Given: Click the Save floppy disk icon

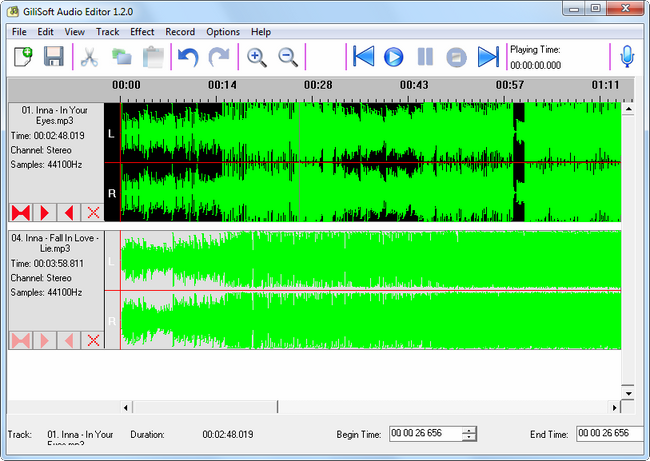Looking at the screenshot, I should 53,57.
